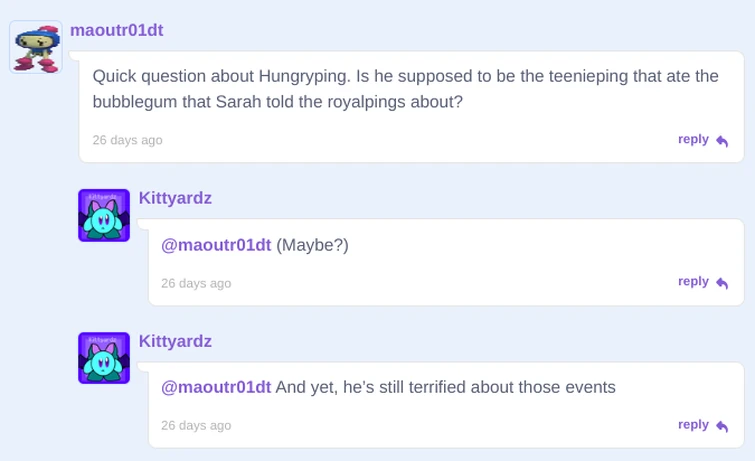Click the "26 days ago" timestamp under the Hungryping question
755x461 pixels.
[127, 140]
